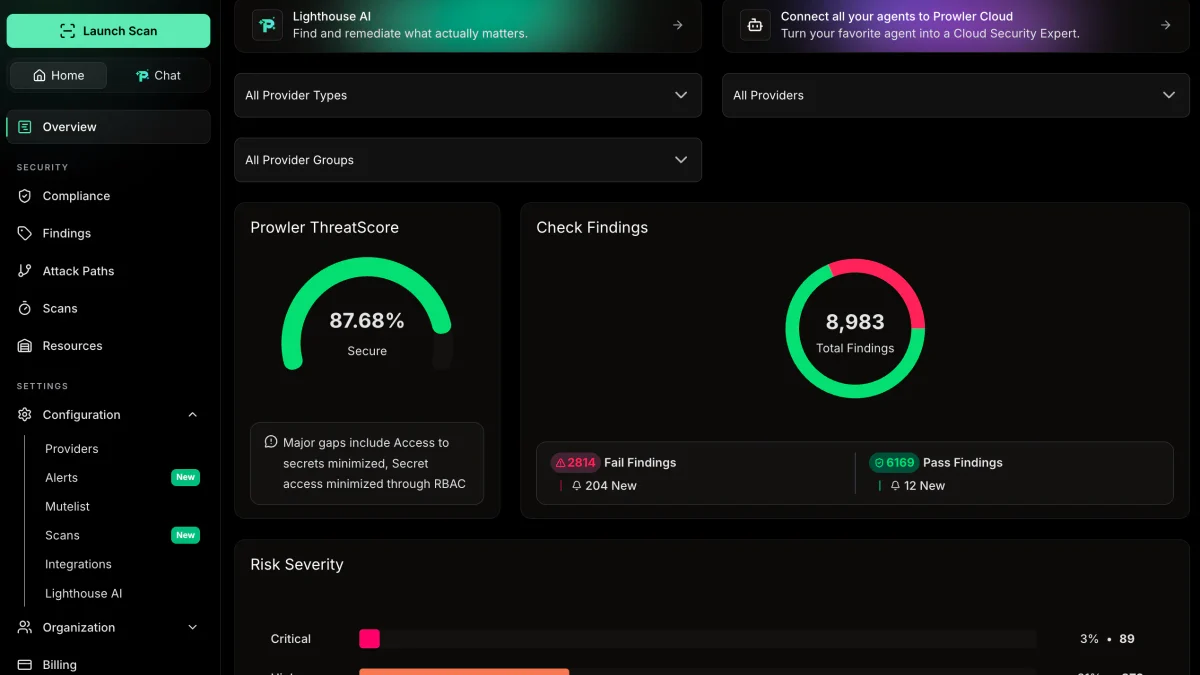This screenshot has height=675, width=1200.
Task: Open the Overview page
Action: click(x=108, y=127)
